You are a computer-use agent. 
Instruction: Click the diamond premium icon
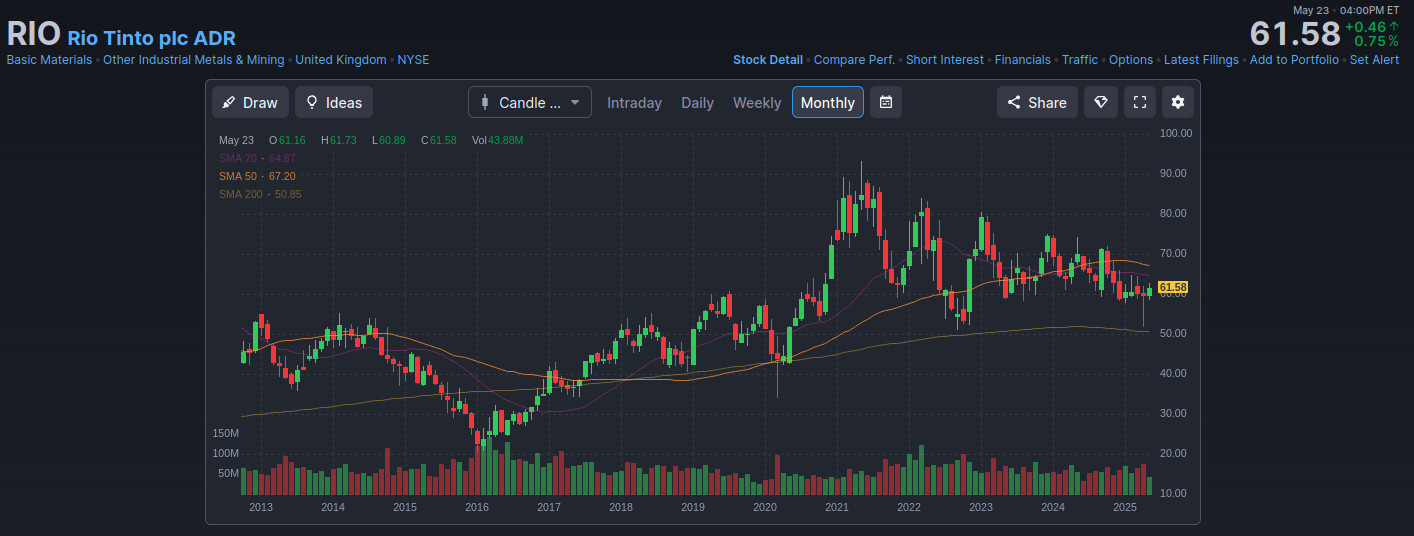1100,102
